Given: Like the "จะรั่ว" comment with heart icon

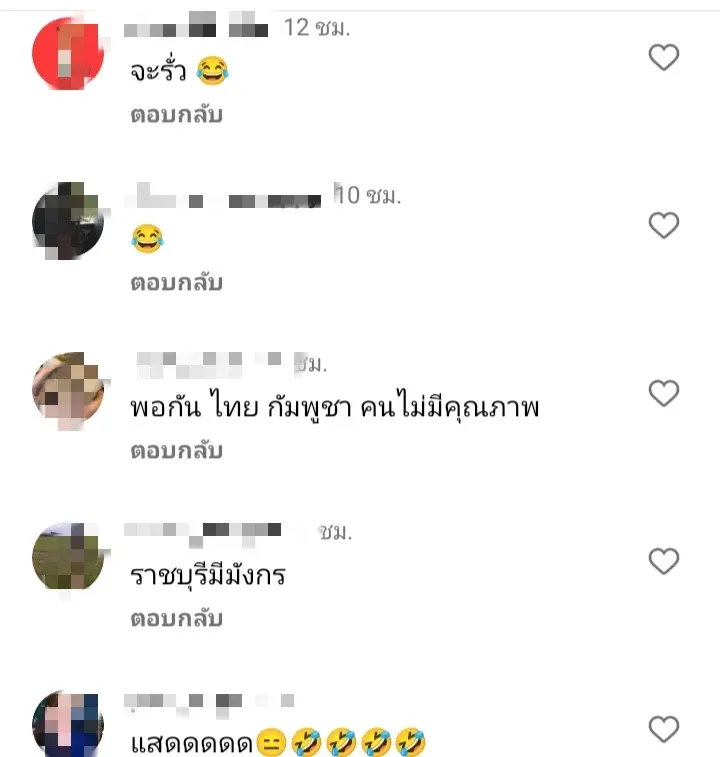Looking at the screenshot, I should tap(664, 57).
